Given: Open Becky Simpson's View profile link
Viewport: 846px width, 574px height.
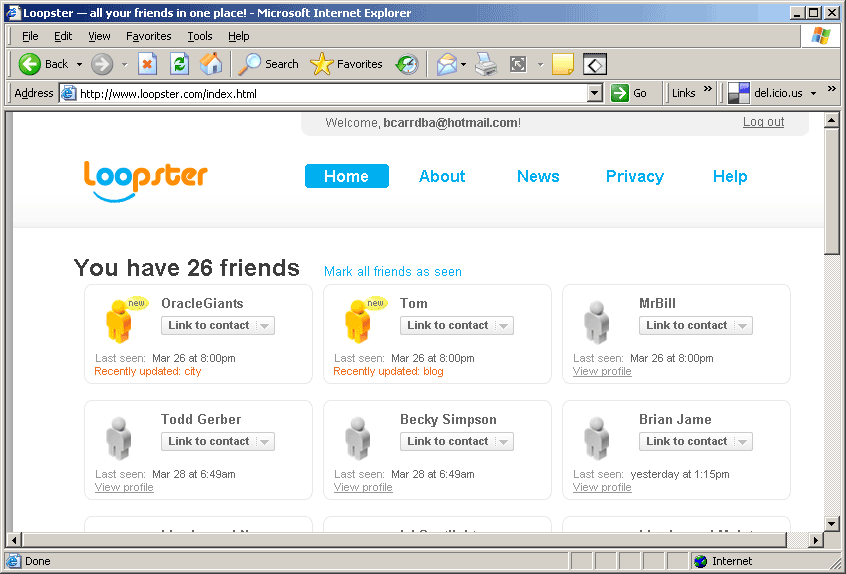Looking at the screenshot, I should point(363,487).
